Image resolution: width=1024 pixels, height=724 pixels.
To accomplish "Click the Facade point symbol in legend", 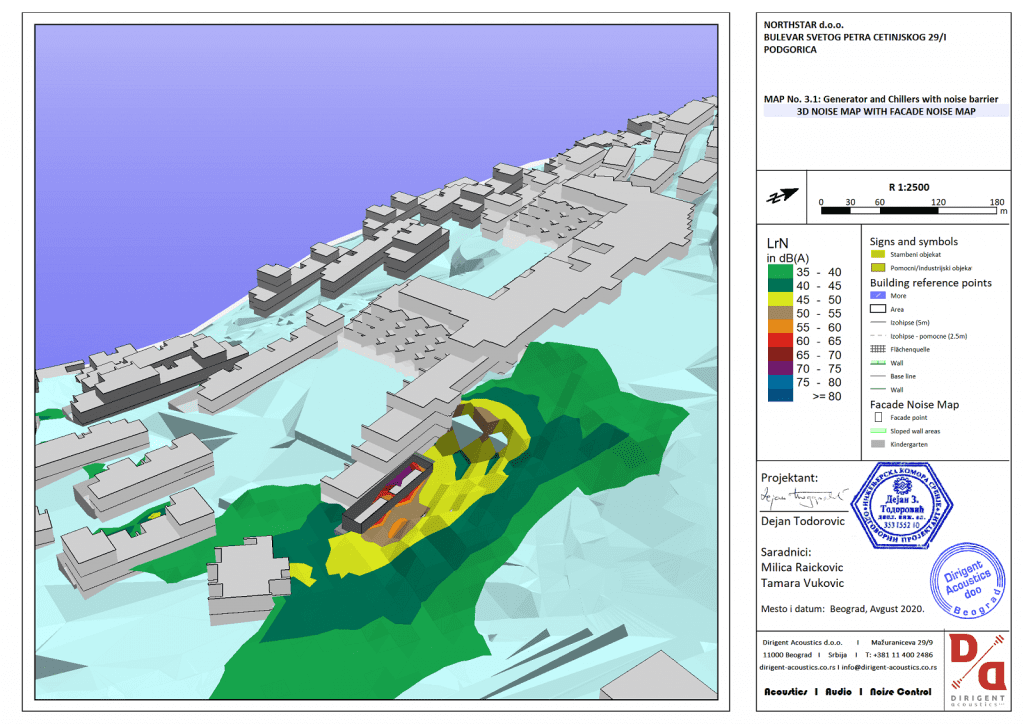I will (x=877, y=417).
